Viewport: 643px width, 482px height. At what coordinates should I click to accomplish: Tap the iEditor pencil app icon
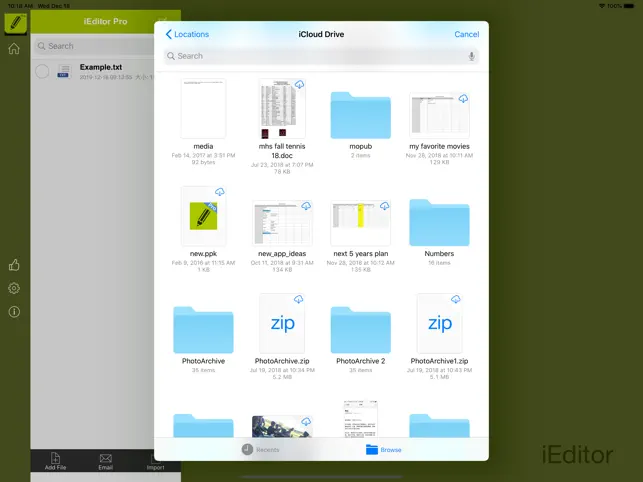pyautogui.click(x=15, y=23)
